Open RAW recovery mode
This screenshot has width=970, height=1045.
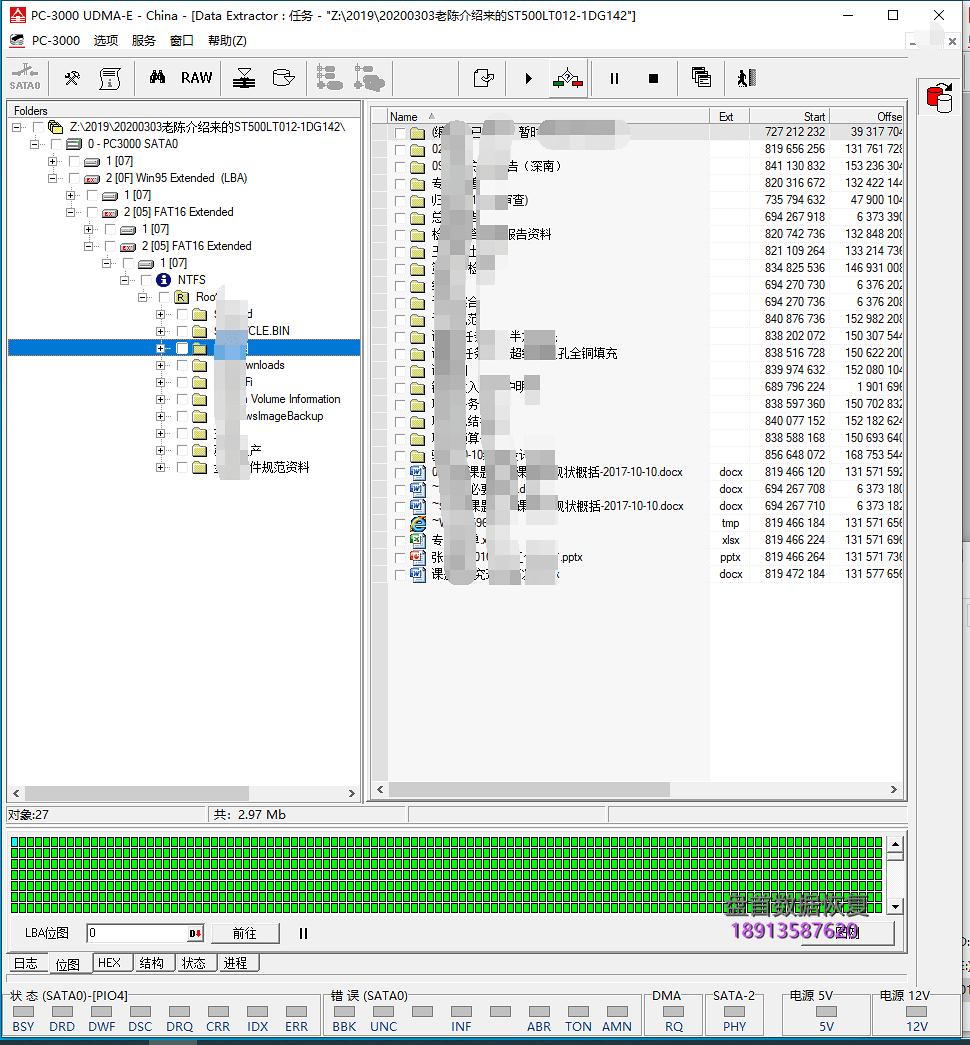click(x=197, y=78)
